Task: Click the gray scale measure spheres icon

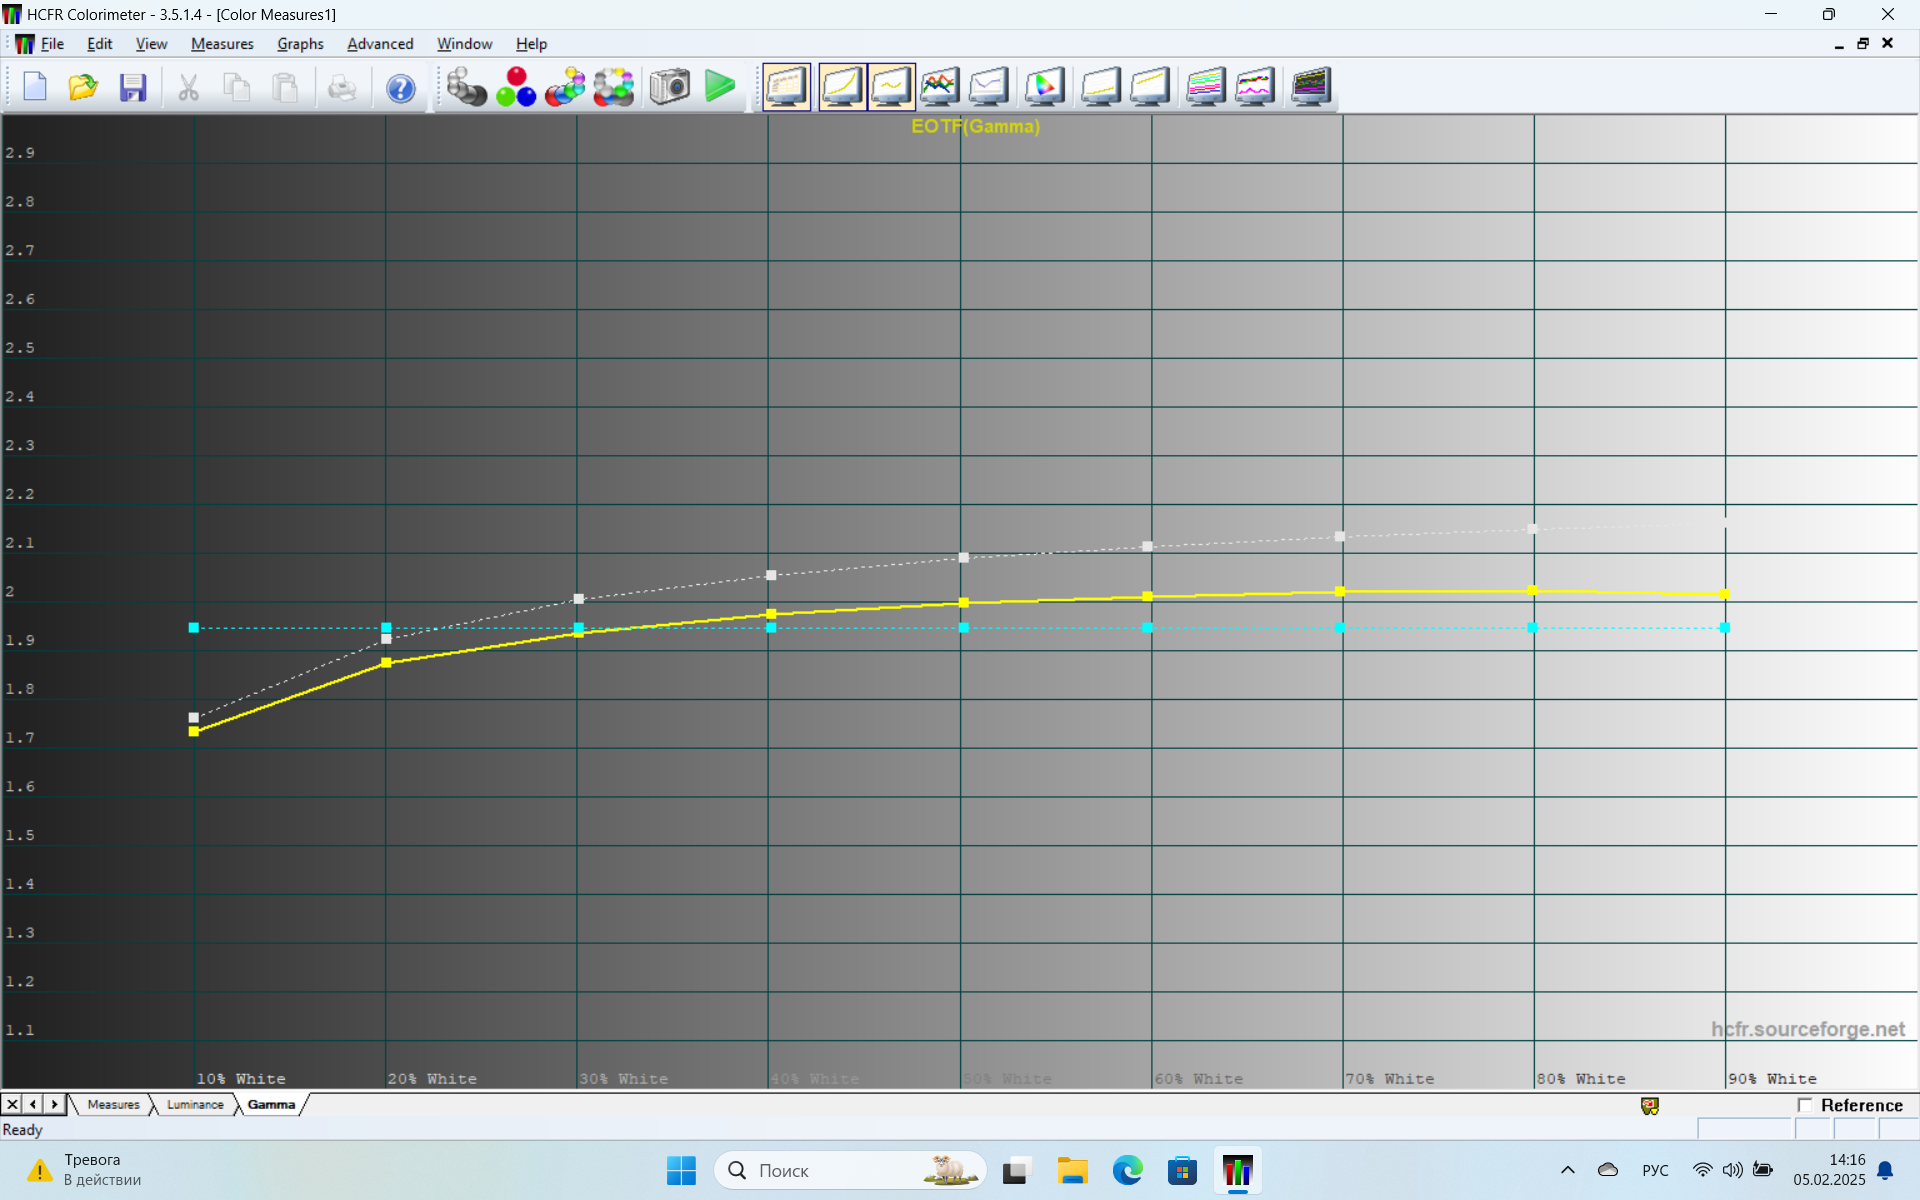Action: (466, 87)
